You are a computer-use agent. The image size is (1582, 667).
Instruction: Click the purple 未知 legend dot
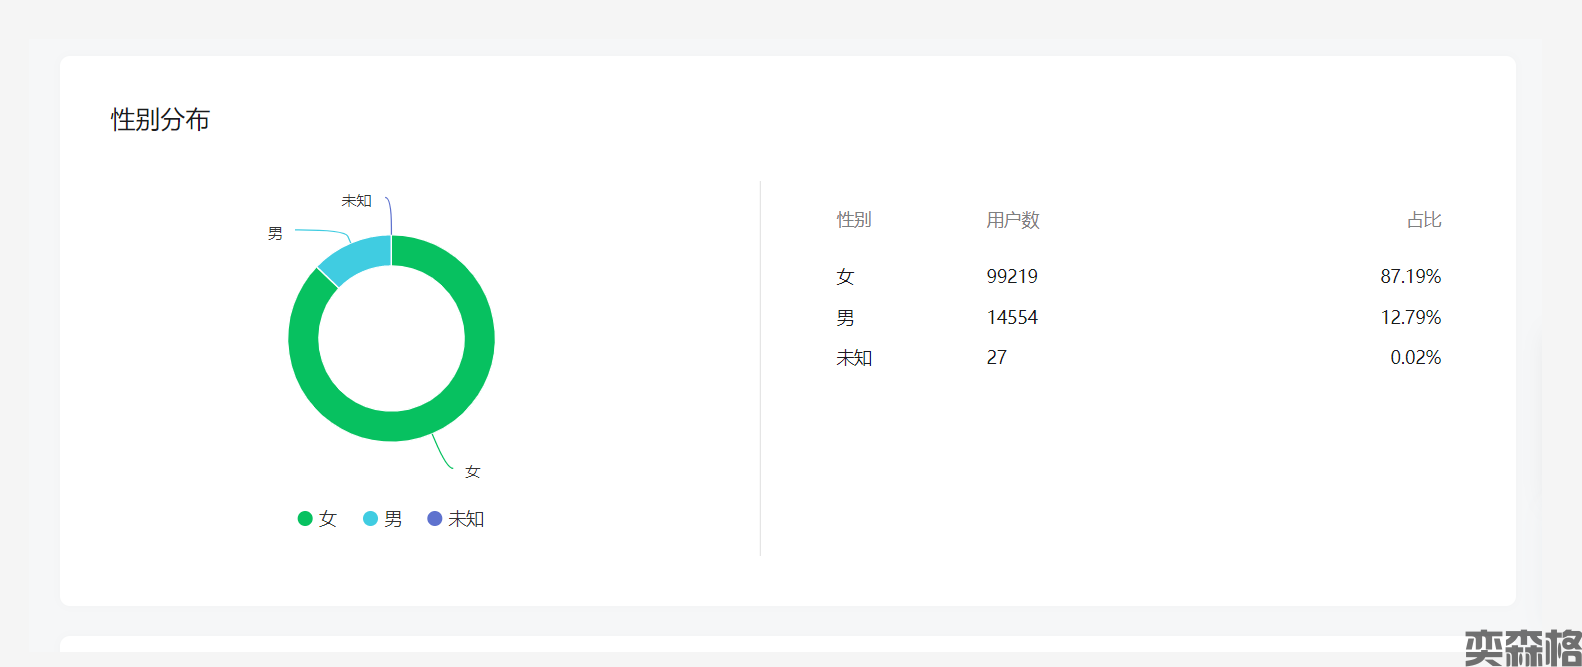click(x=434, y=518)
